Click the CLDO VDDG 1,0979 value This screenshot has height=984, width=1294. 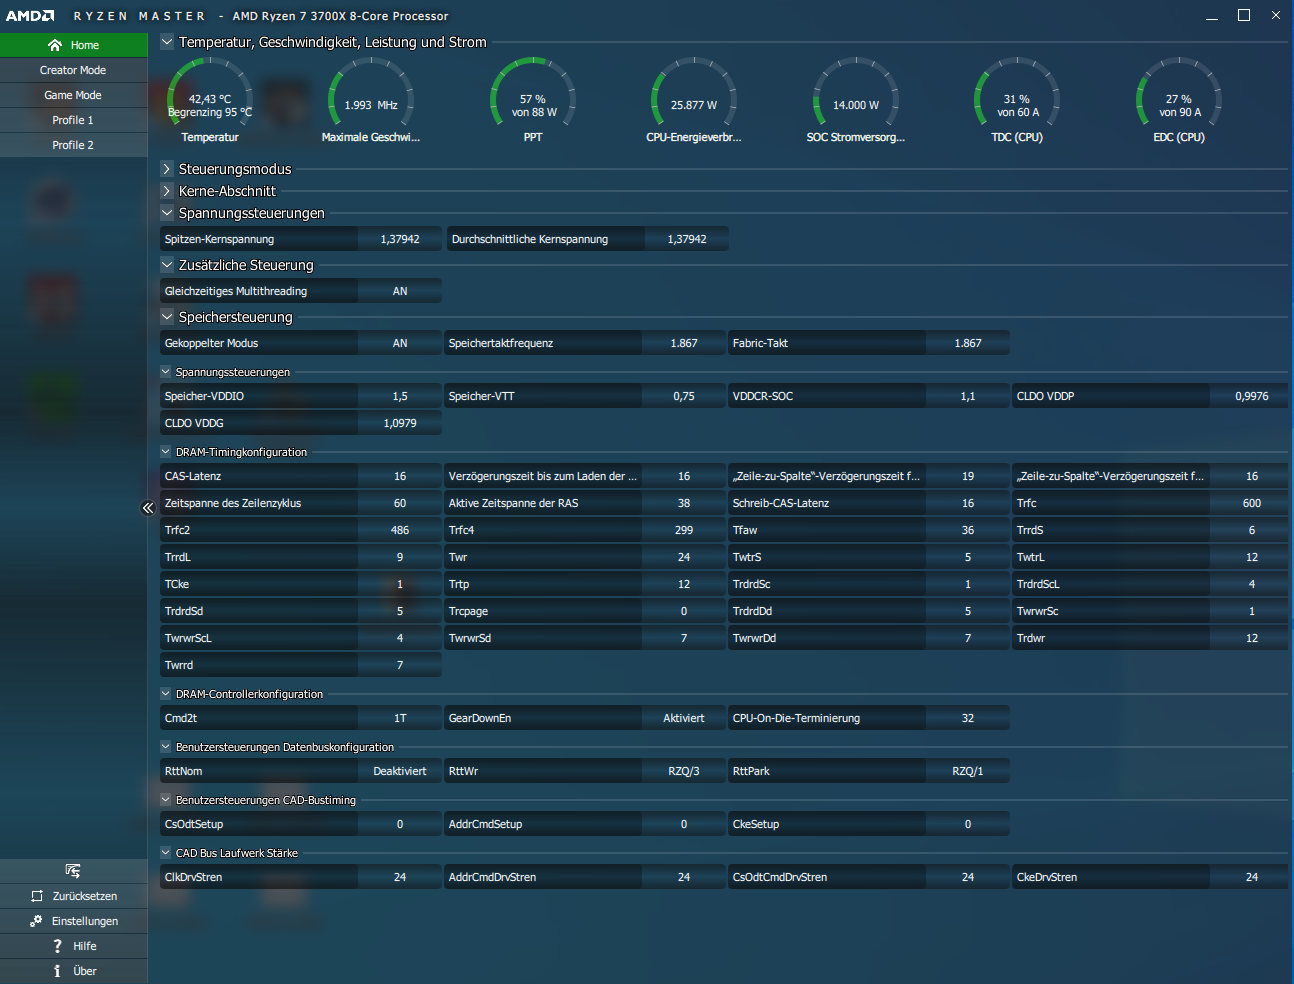click(400, 423)
